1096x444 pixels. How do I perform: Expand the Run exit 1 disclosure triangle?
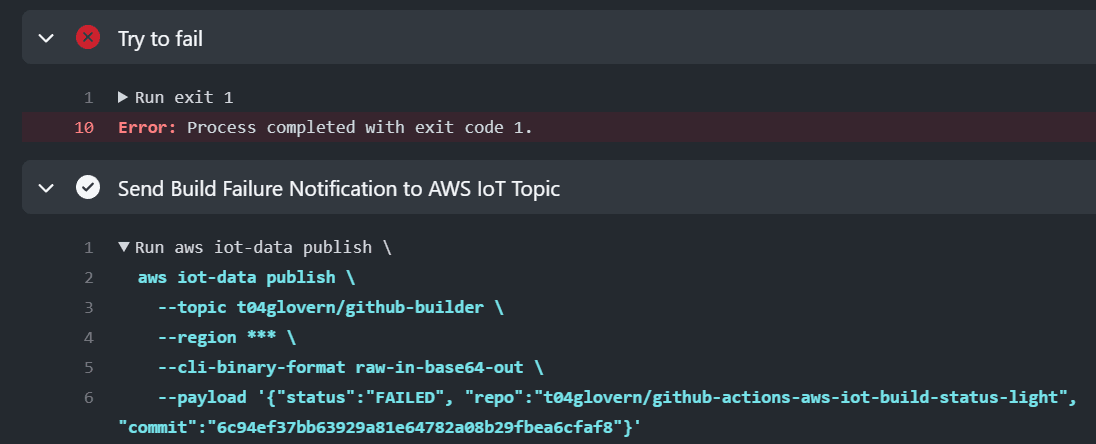pyautogui.click(x=123, y=98)
